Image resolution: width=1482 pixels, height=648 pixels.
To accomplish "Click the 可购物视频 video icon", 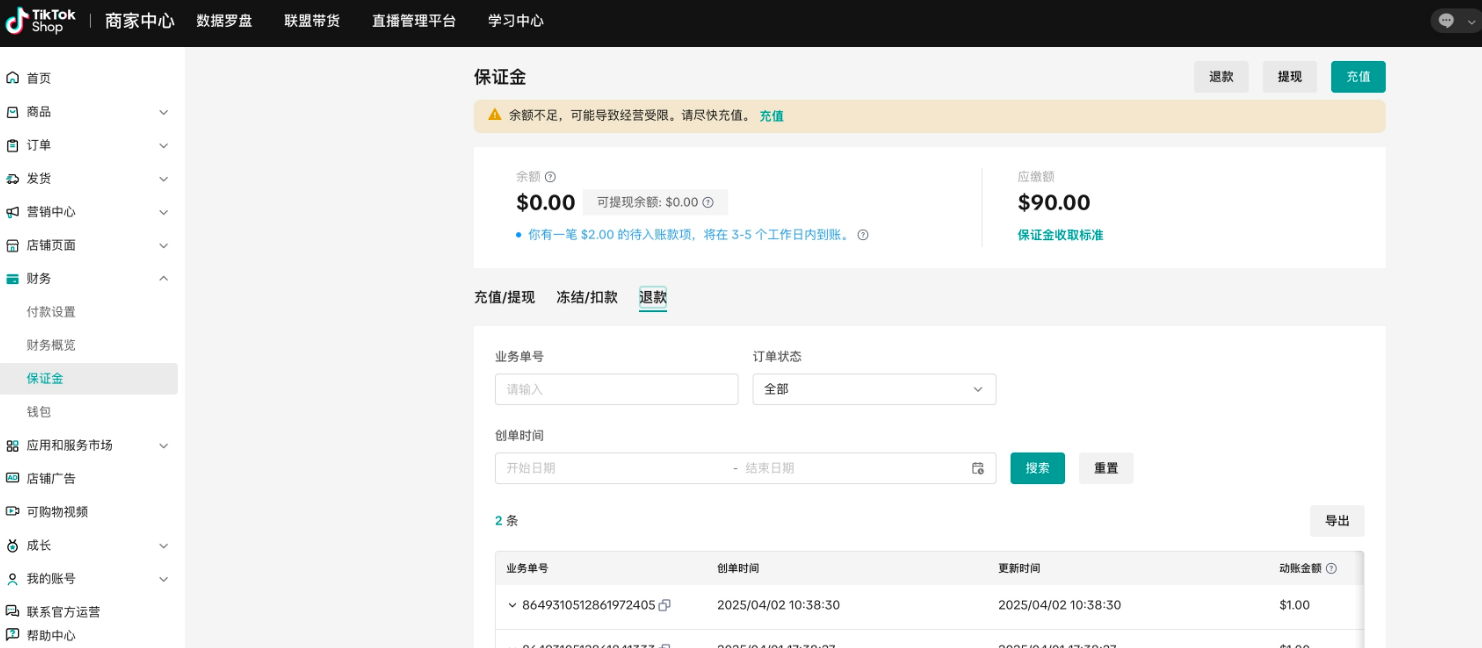I will [x=12, y=511].
